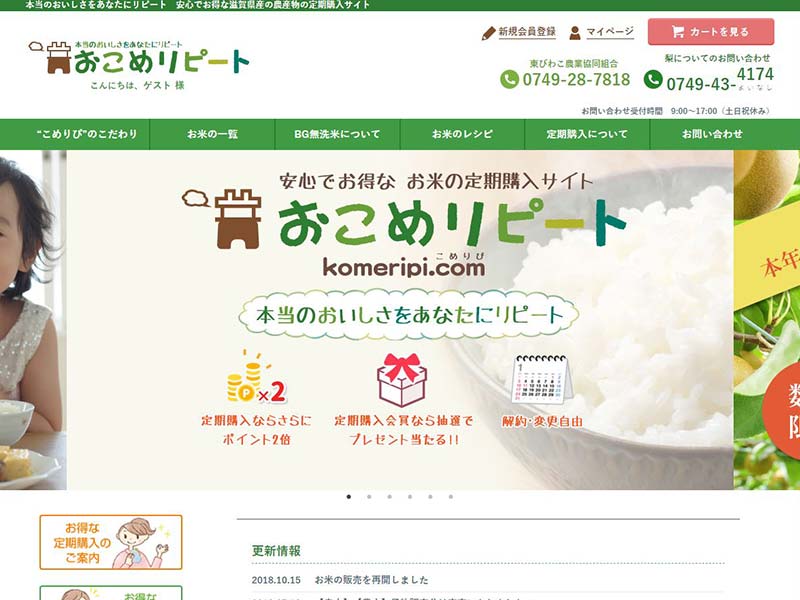Image resolution: width=800 pixels, height=600 pixels.
Task: Click the pencil icon for new member registration
Action: [x=488, y=33]
